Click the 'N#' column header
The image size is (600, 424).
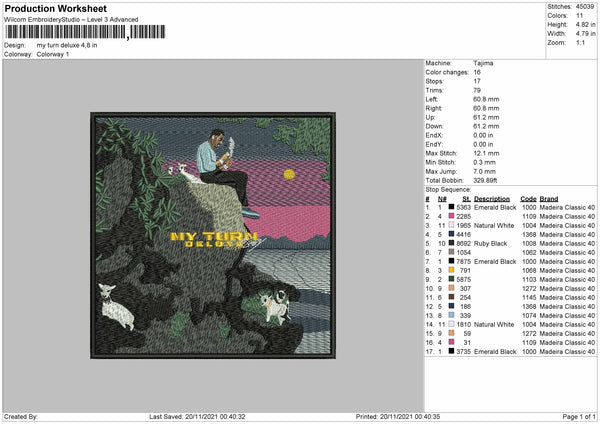442,199
